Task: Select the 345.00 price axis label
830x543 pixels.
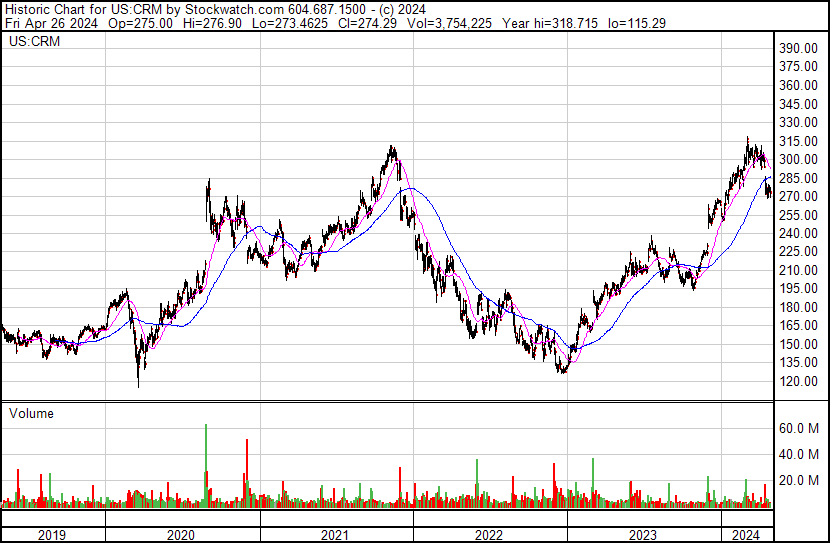Action: (798, 104)
